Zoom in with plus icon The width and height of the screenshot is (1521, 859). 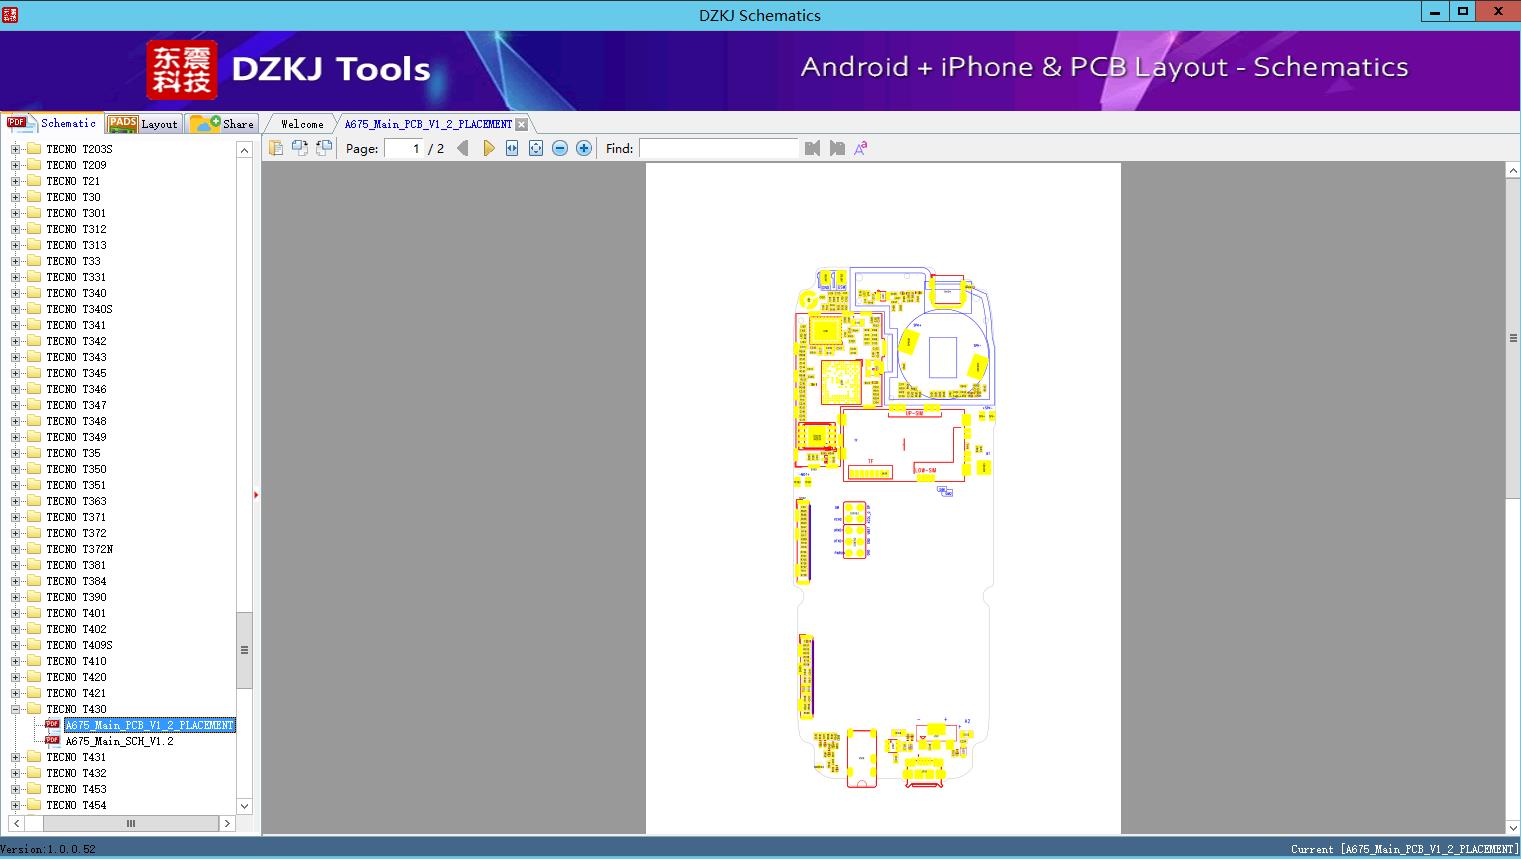pos(584,148)
